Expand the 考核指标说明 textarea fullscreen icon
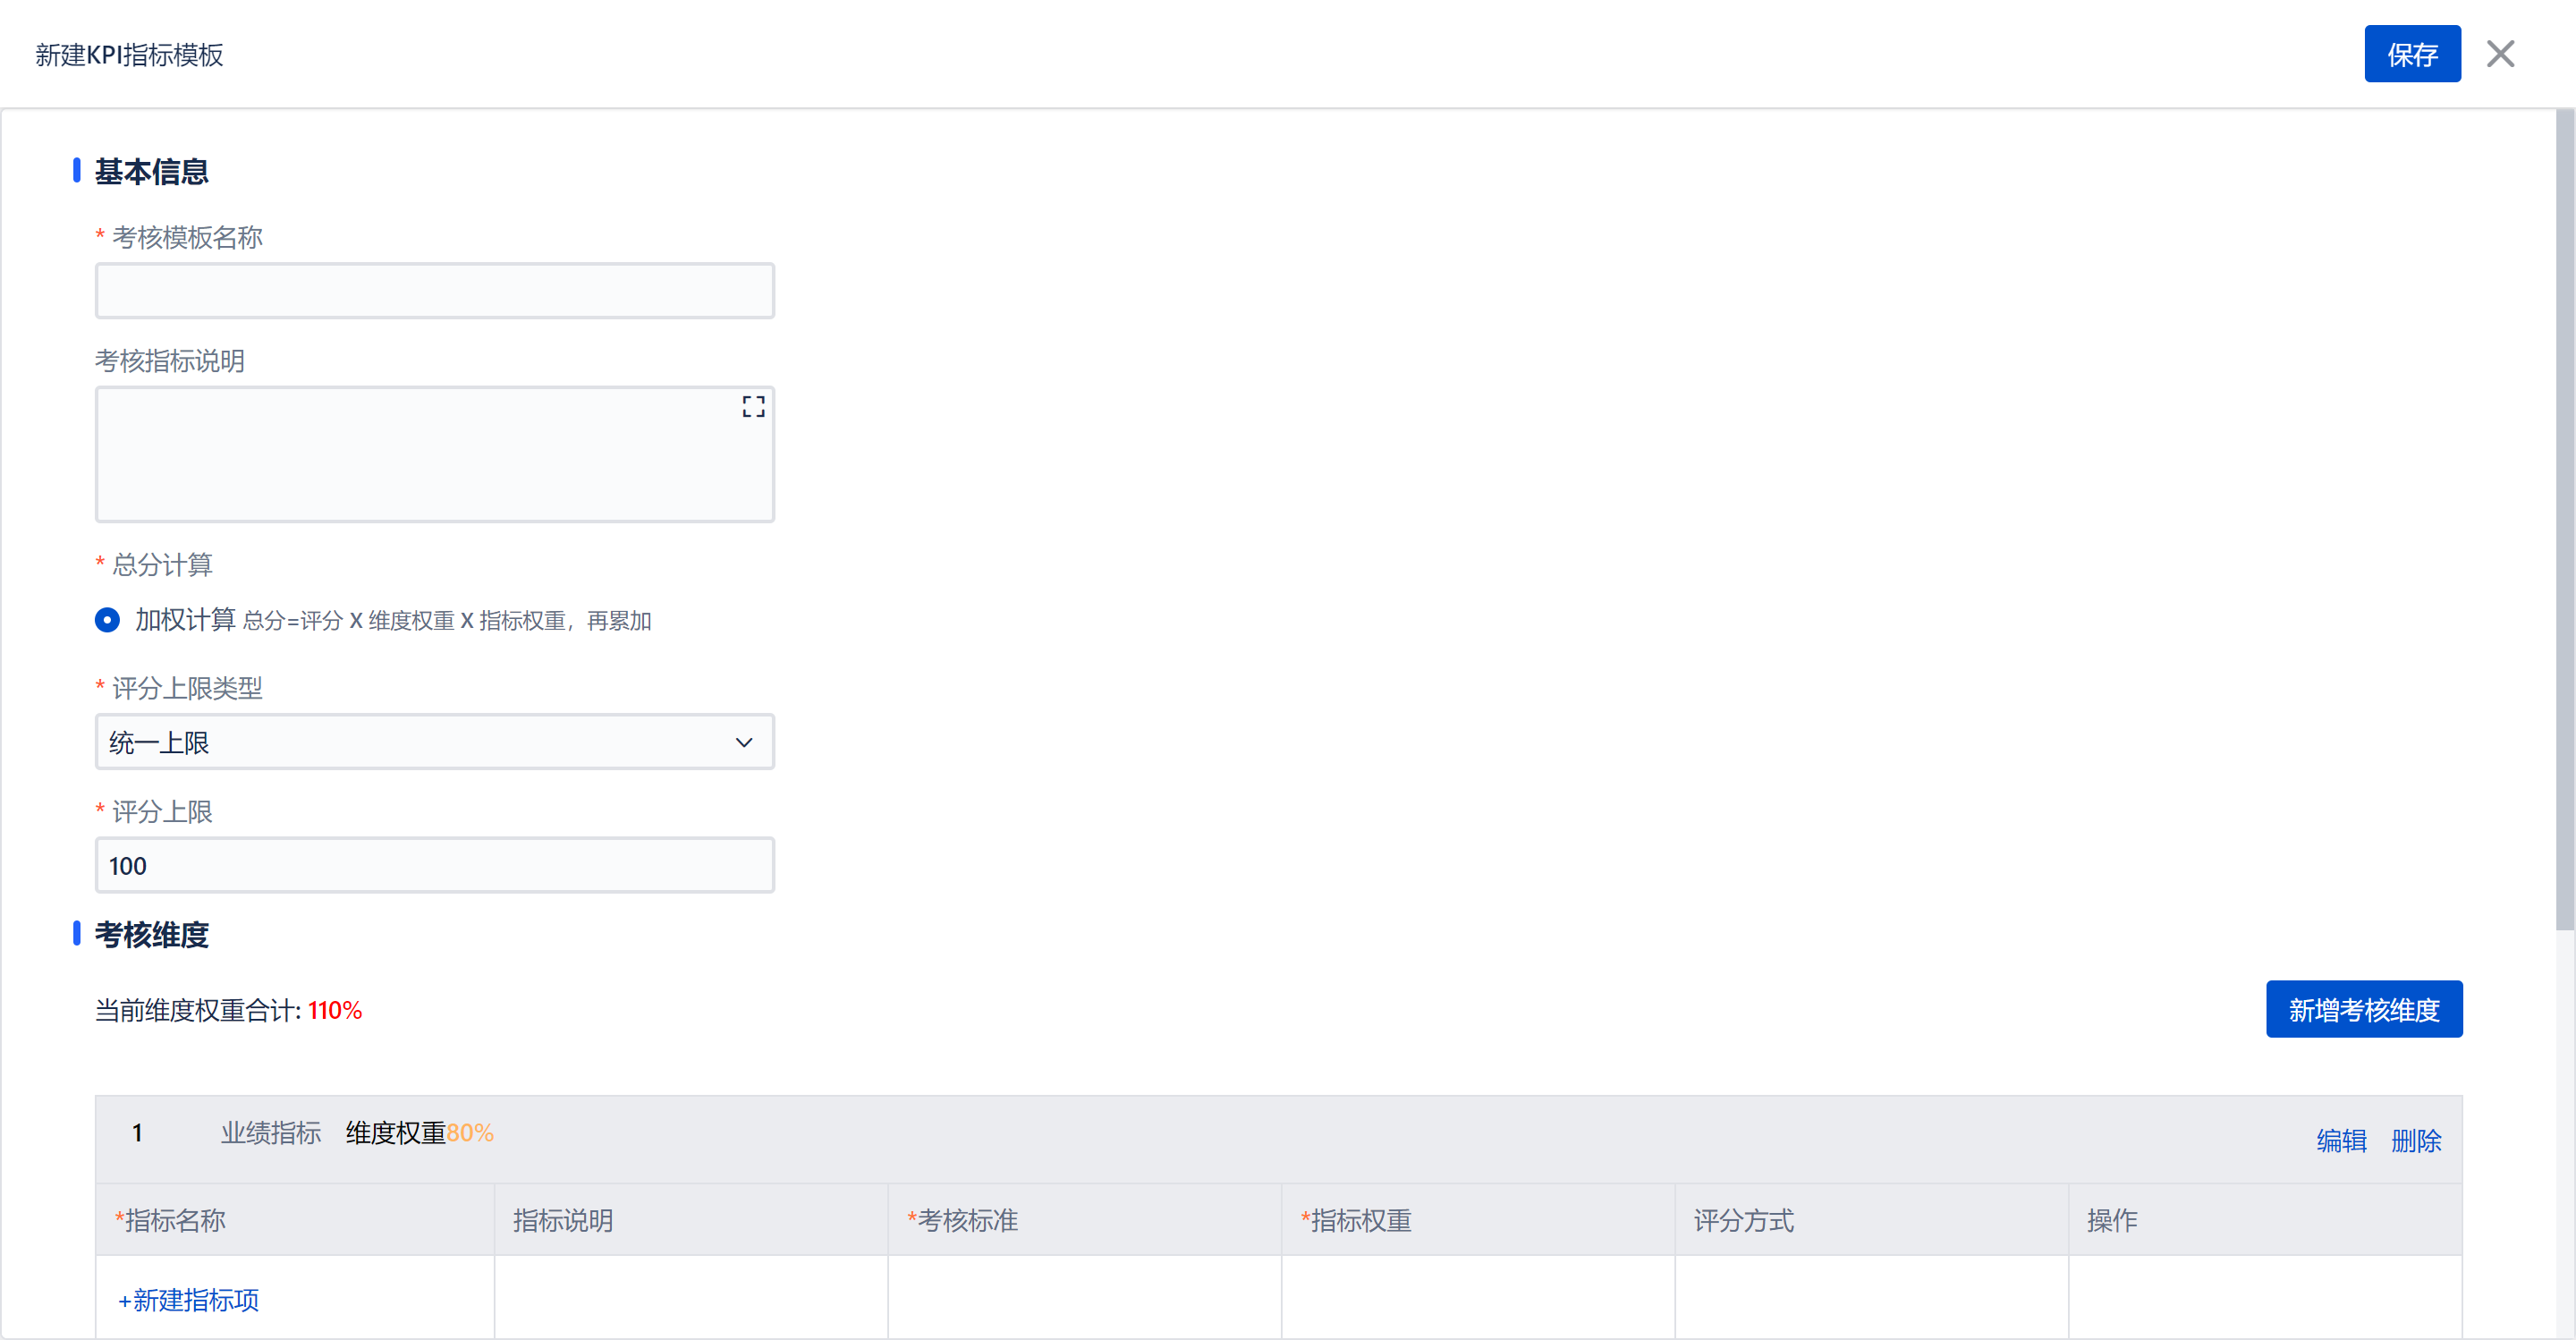 click(x=753, y=406)
